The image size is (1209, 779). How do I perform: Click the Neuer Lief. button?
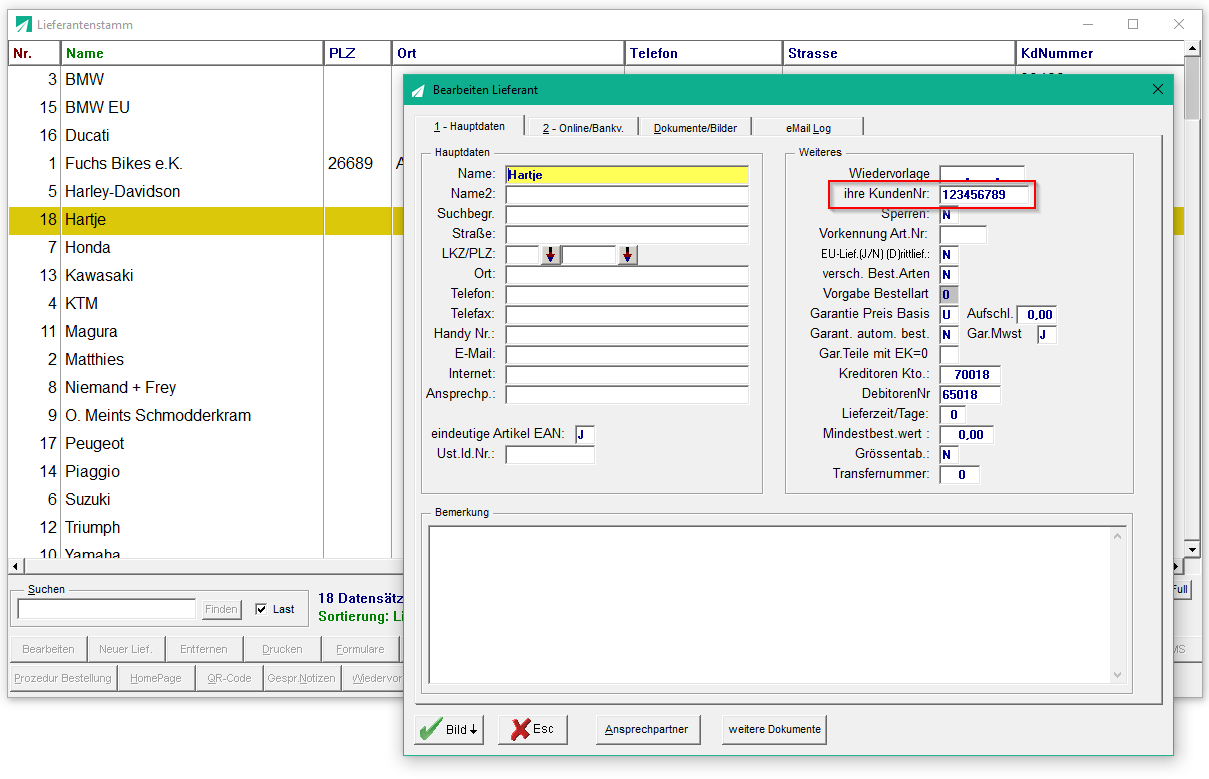click(x=126, y=649)
